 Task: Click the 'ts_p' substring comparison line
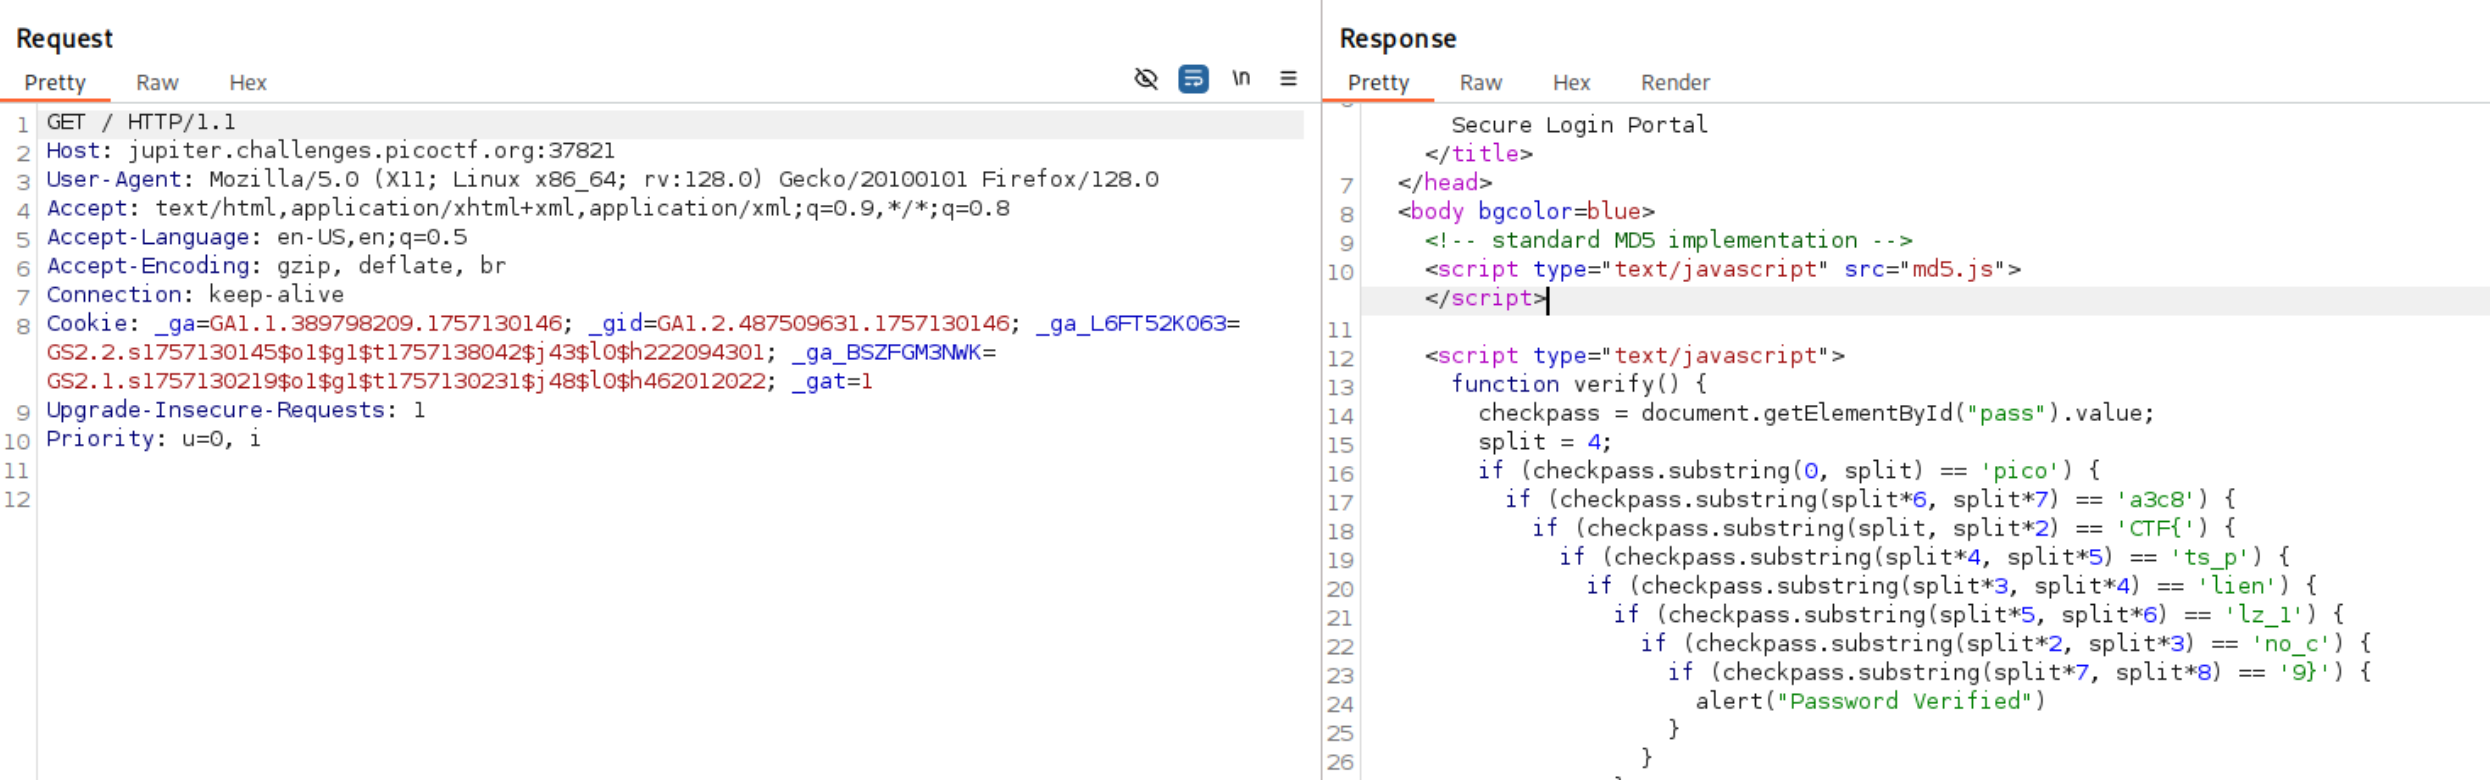pyautogui.click(x=1924, y=558)
